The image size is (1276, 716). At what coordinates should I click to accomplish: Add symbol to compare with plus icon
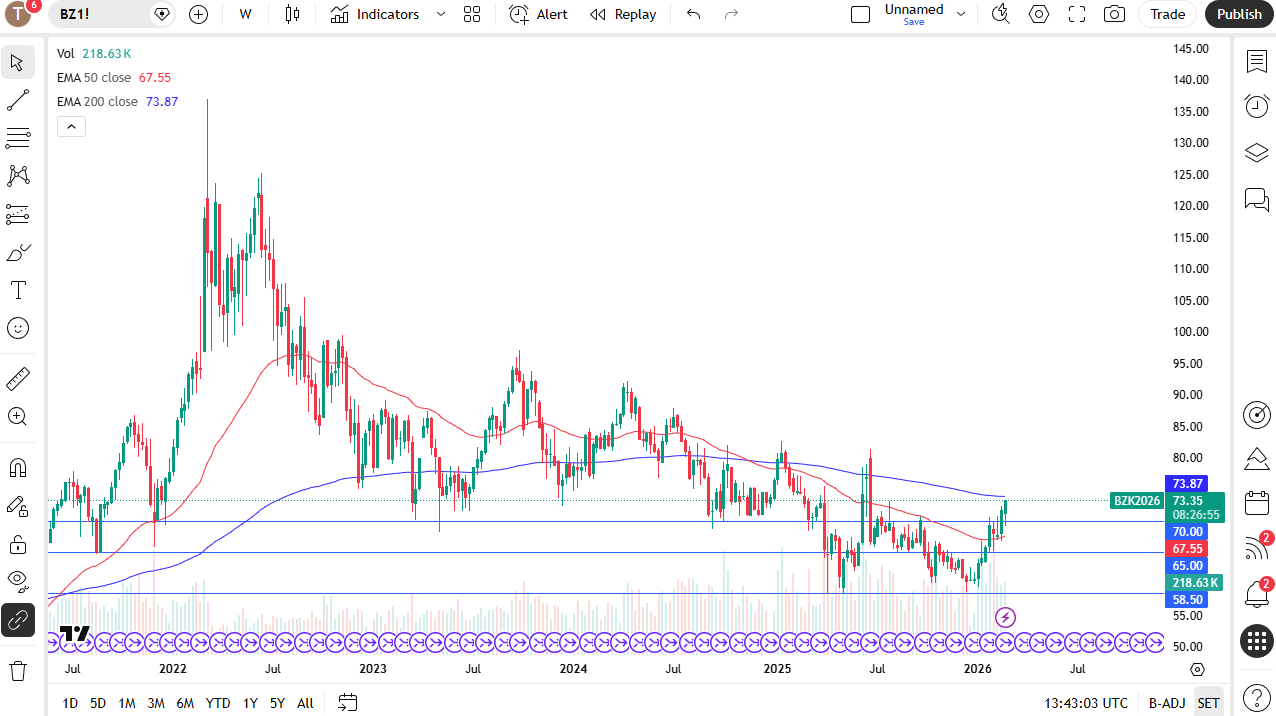click(199, 14)
